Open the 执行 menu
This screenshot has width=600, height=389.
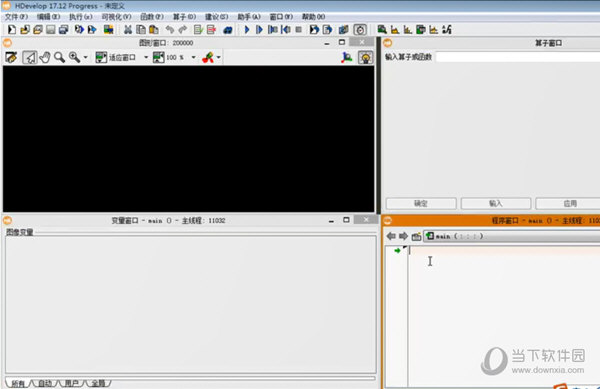81,17
